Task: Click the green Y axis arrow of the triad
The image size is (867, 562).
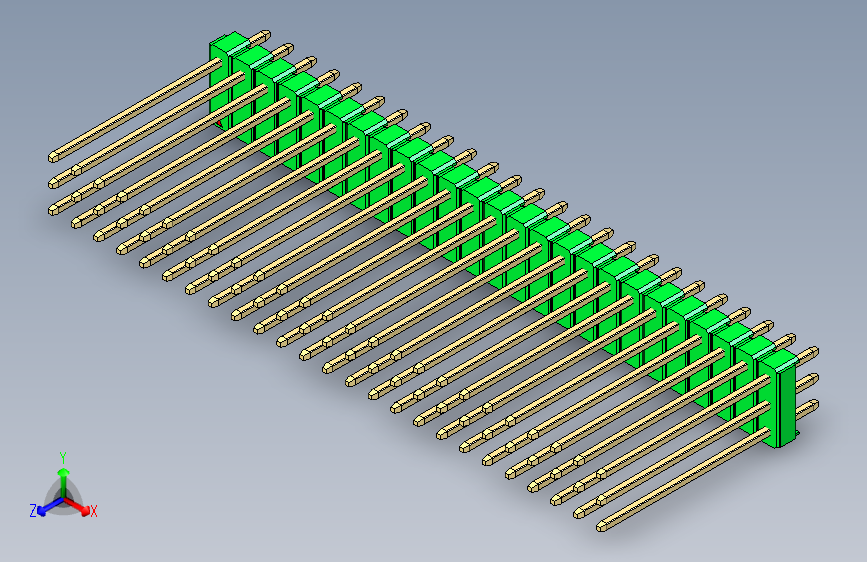Action: pos(64,482)
